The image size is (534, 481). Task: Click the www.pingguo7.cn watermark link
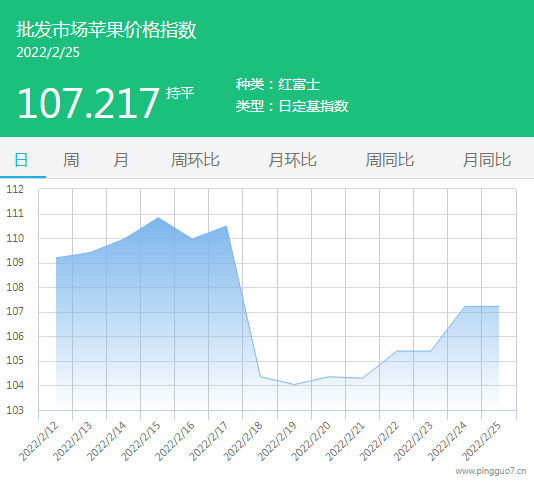pyautogui.click(x=491, y=471)
